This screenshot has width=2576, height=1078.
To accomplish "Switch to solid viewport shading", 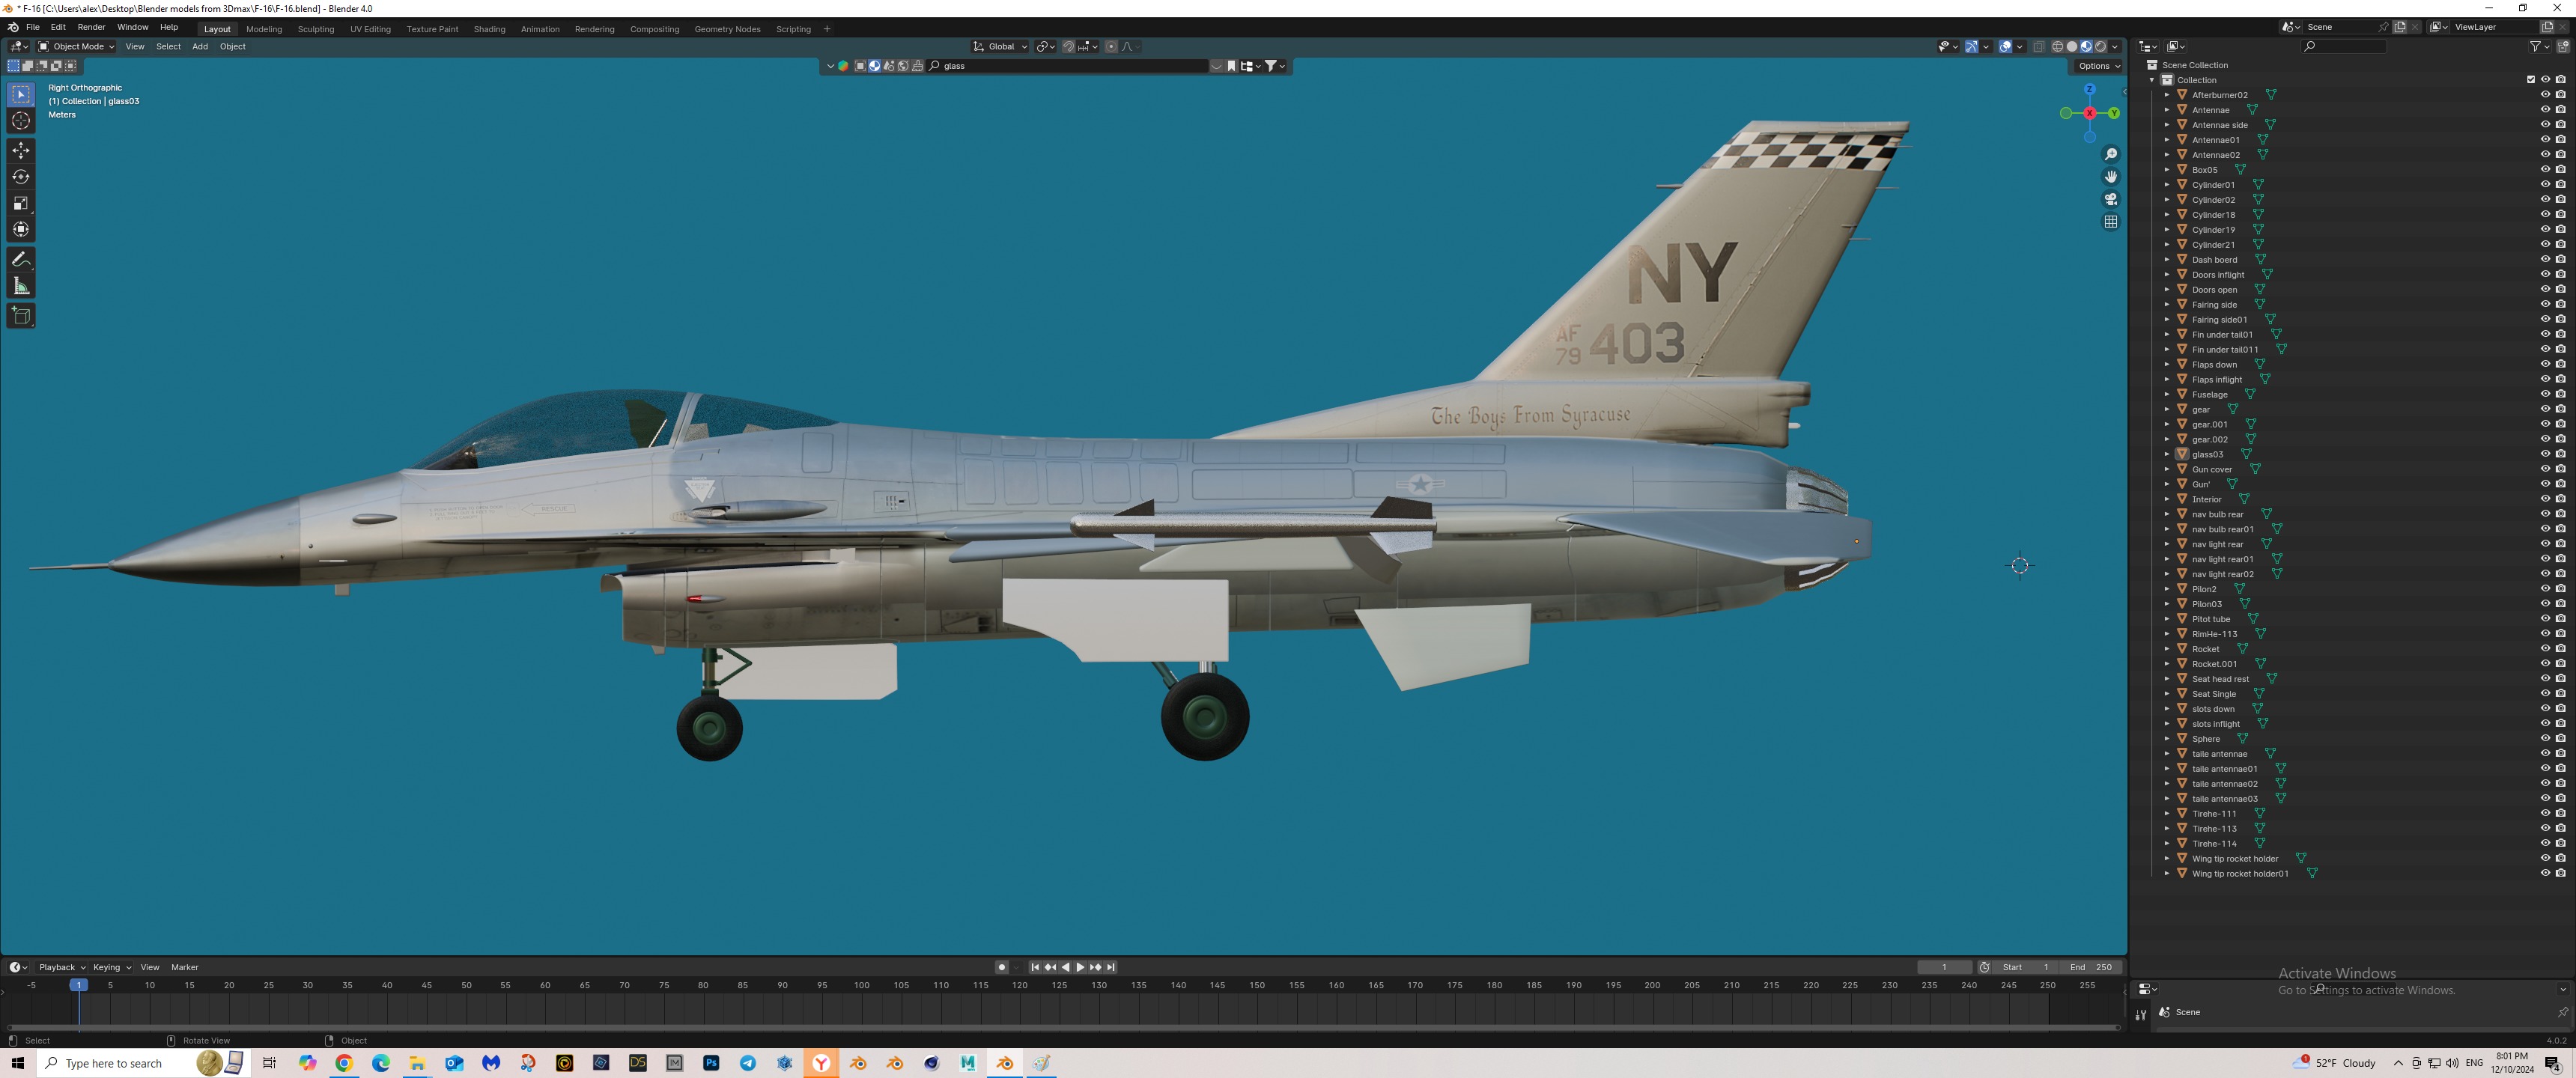I will pos(2071,46).
